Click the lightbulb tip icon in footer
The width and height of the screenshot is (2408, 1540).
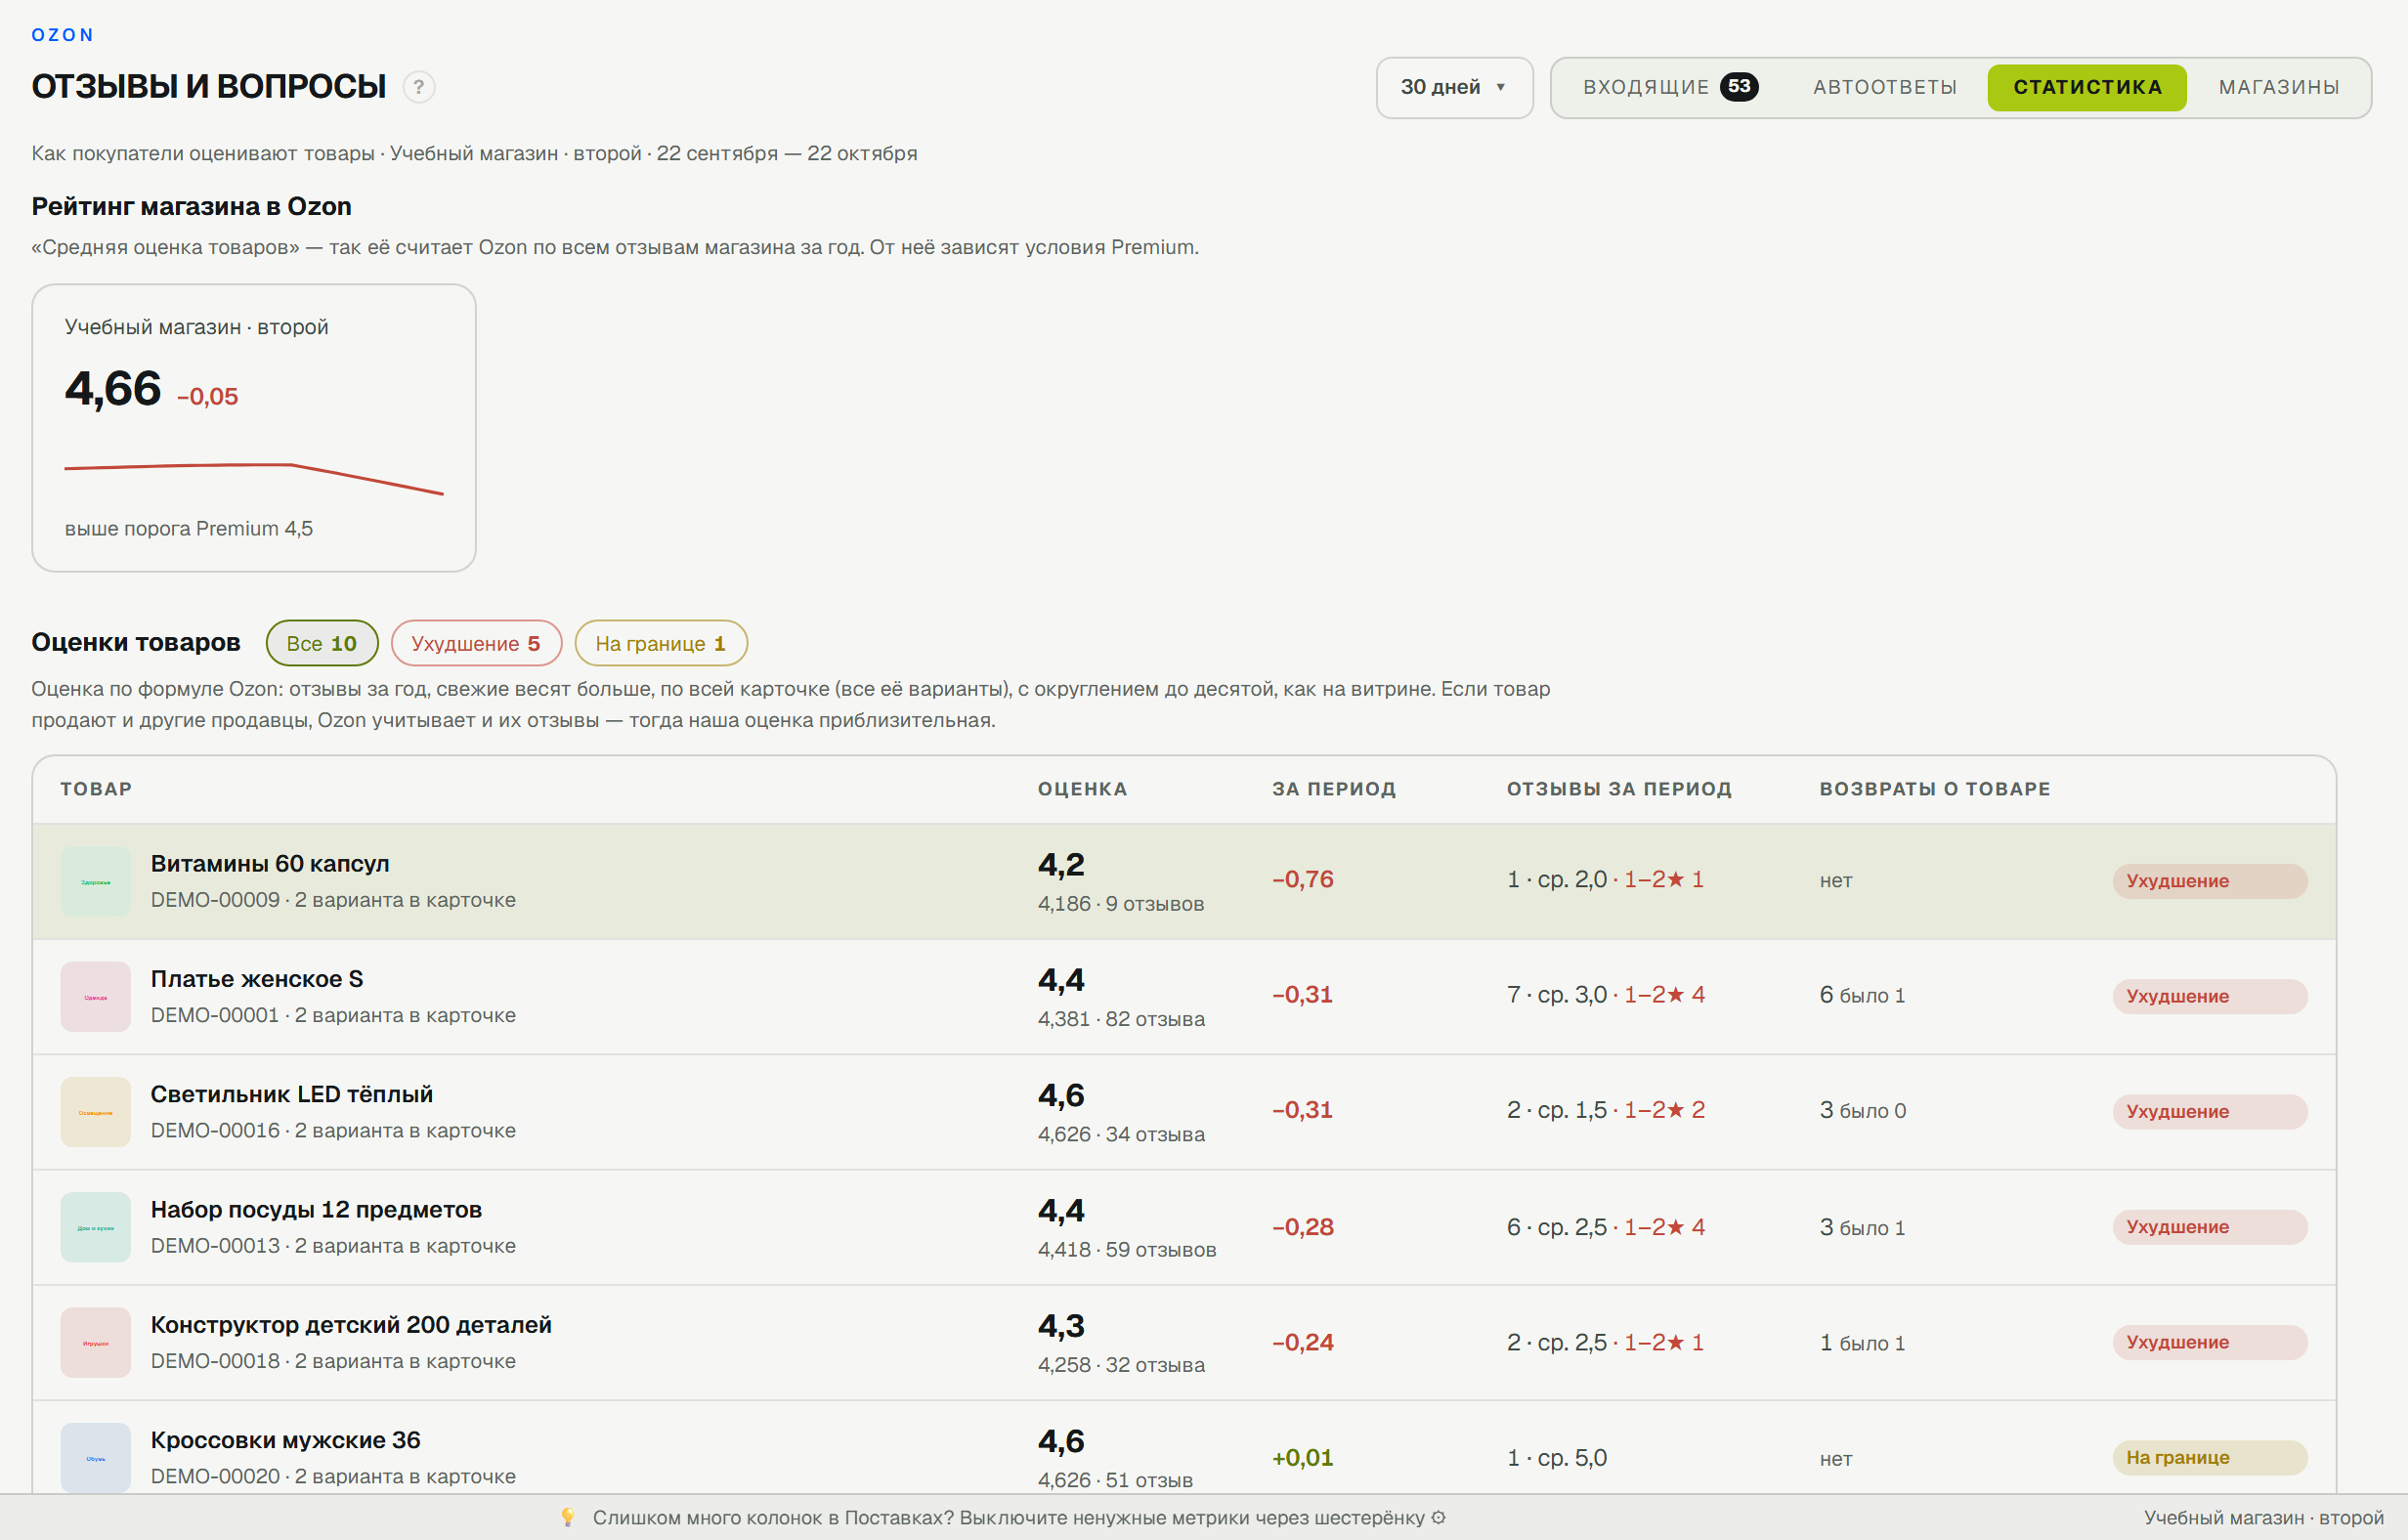coord(568,1517)
